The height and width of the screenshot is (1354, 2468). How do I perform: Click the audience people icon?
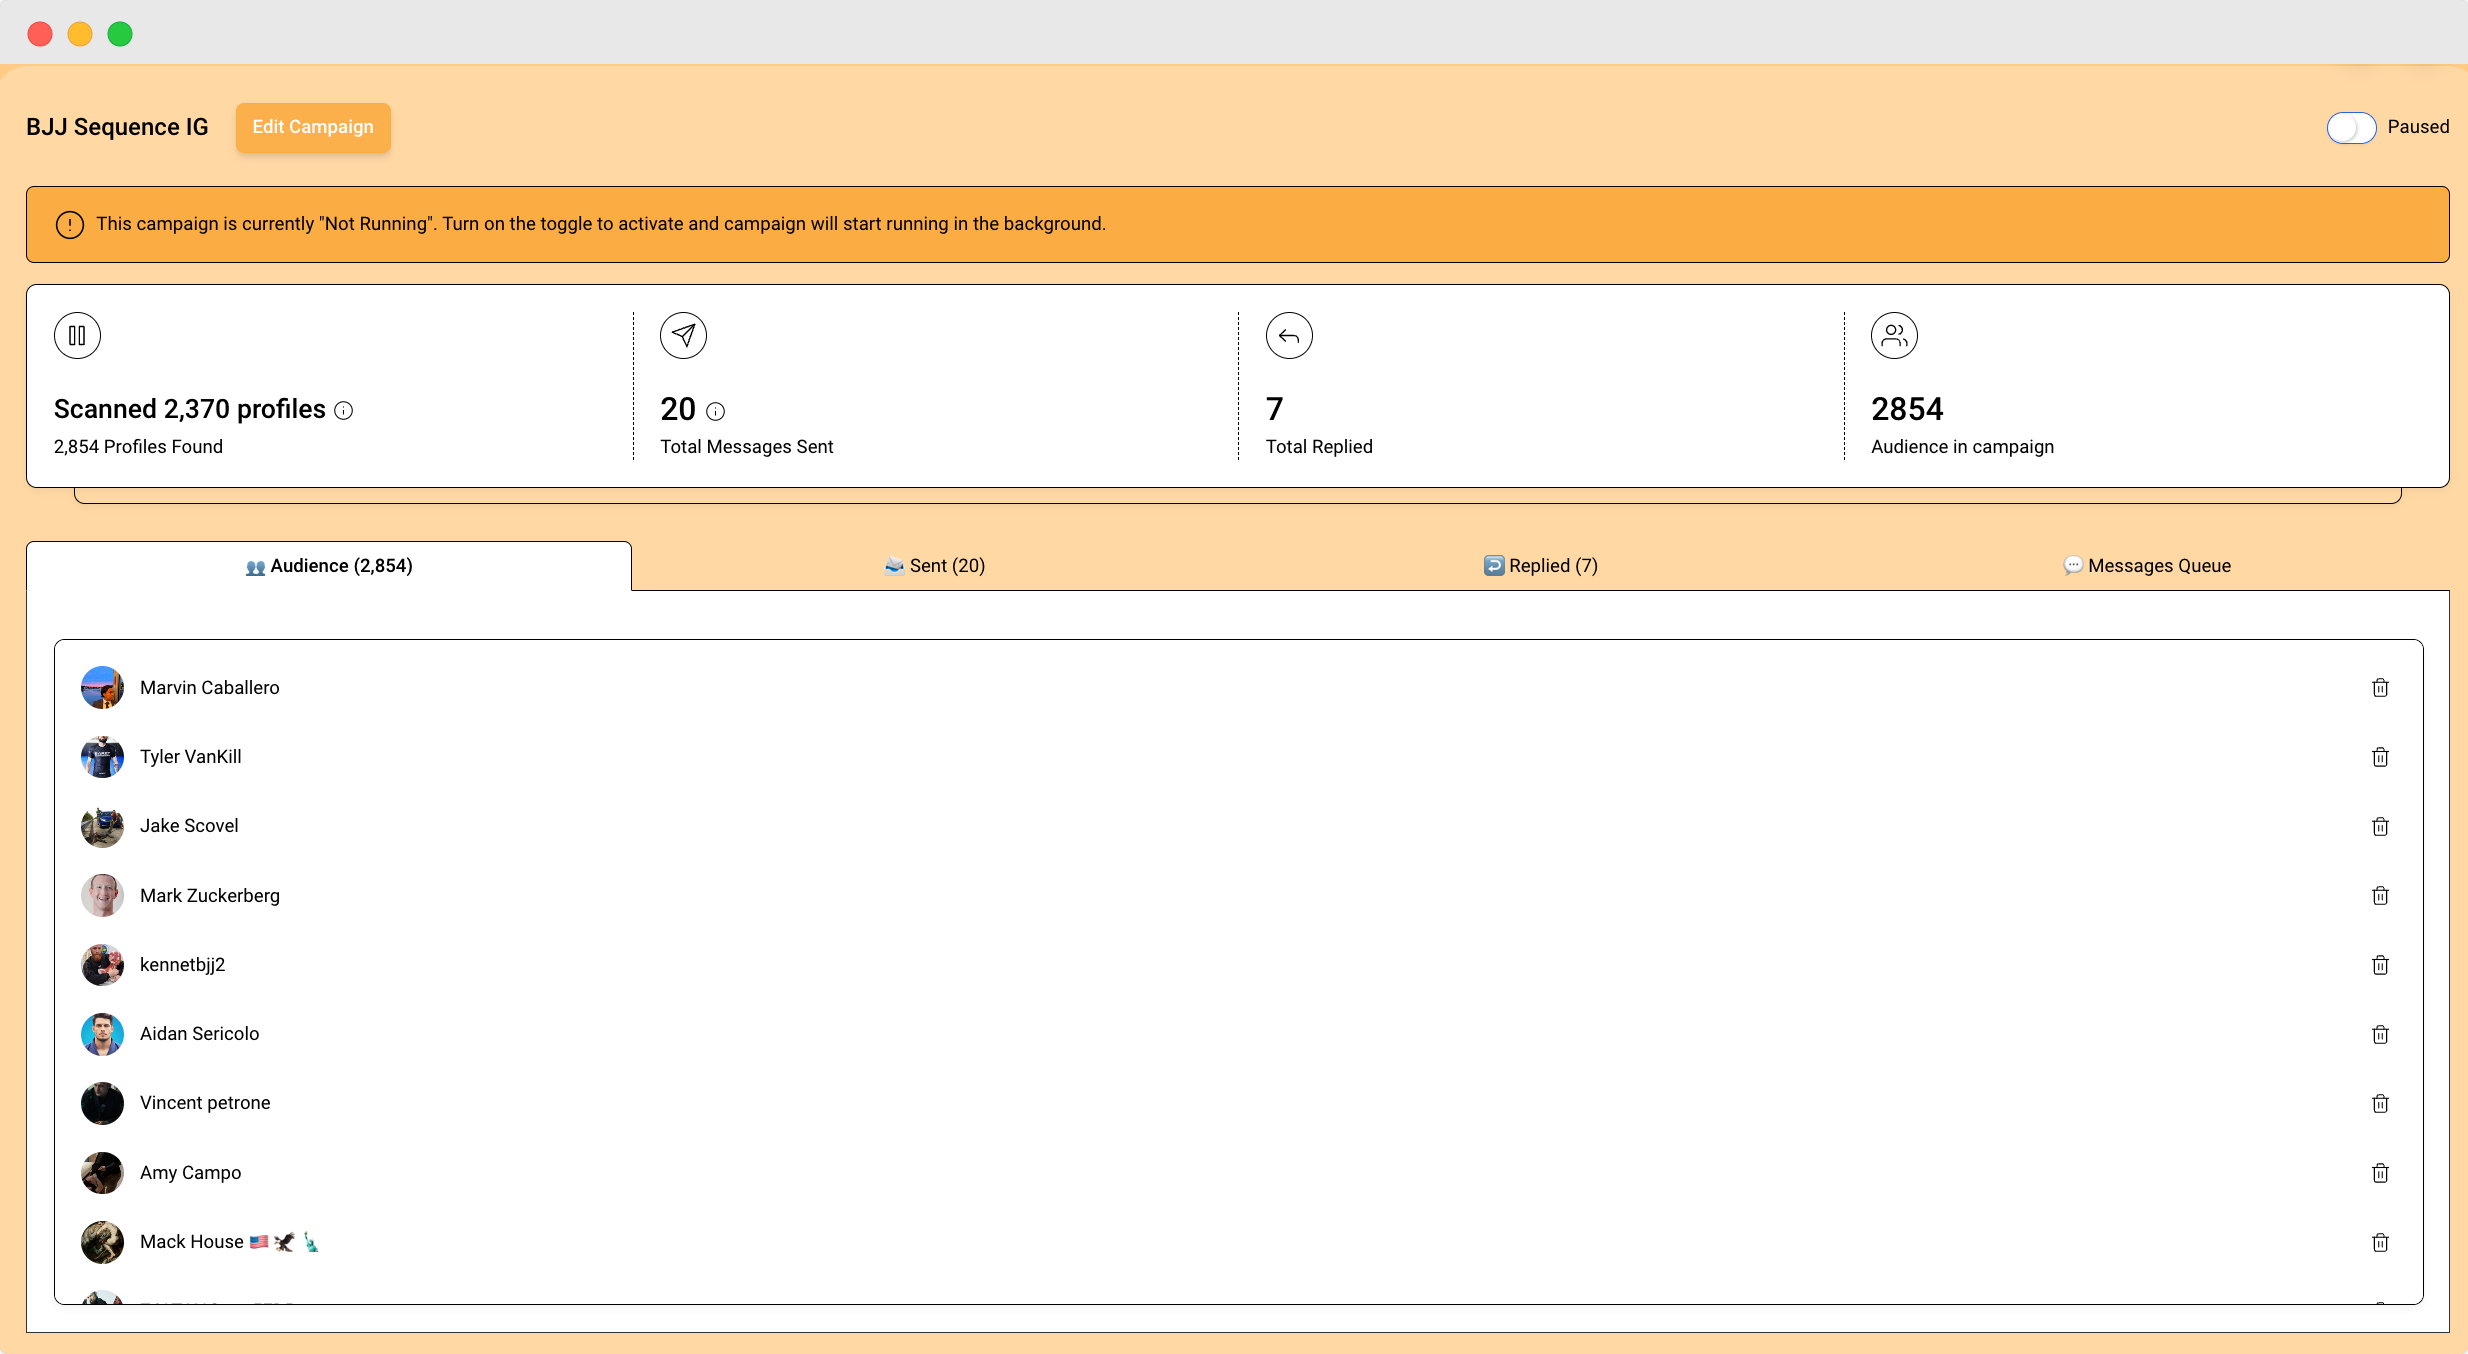1894,336
